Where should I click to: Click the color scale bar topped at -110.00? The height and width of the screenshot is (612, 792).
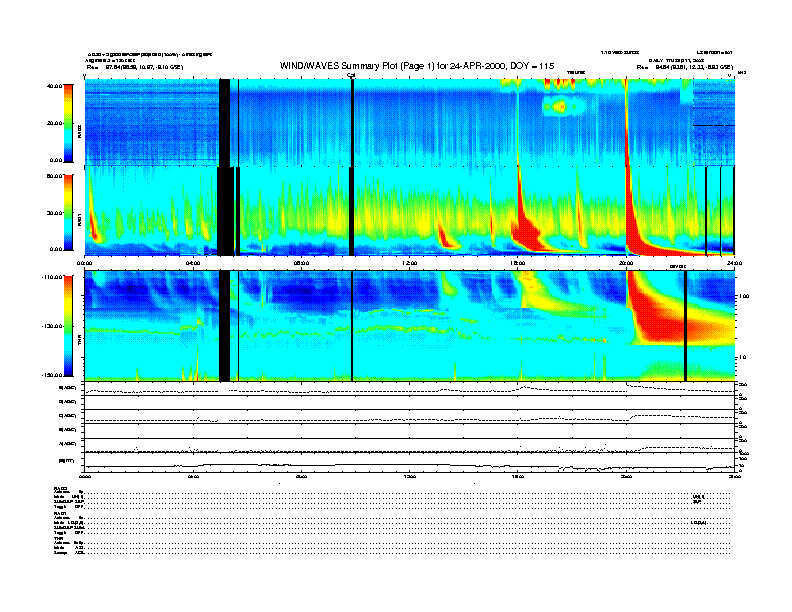(68, 326)
